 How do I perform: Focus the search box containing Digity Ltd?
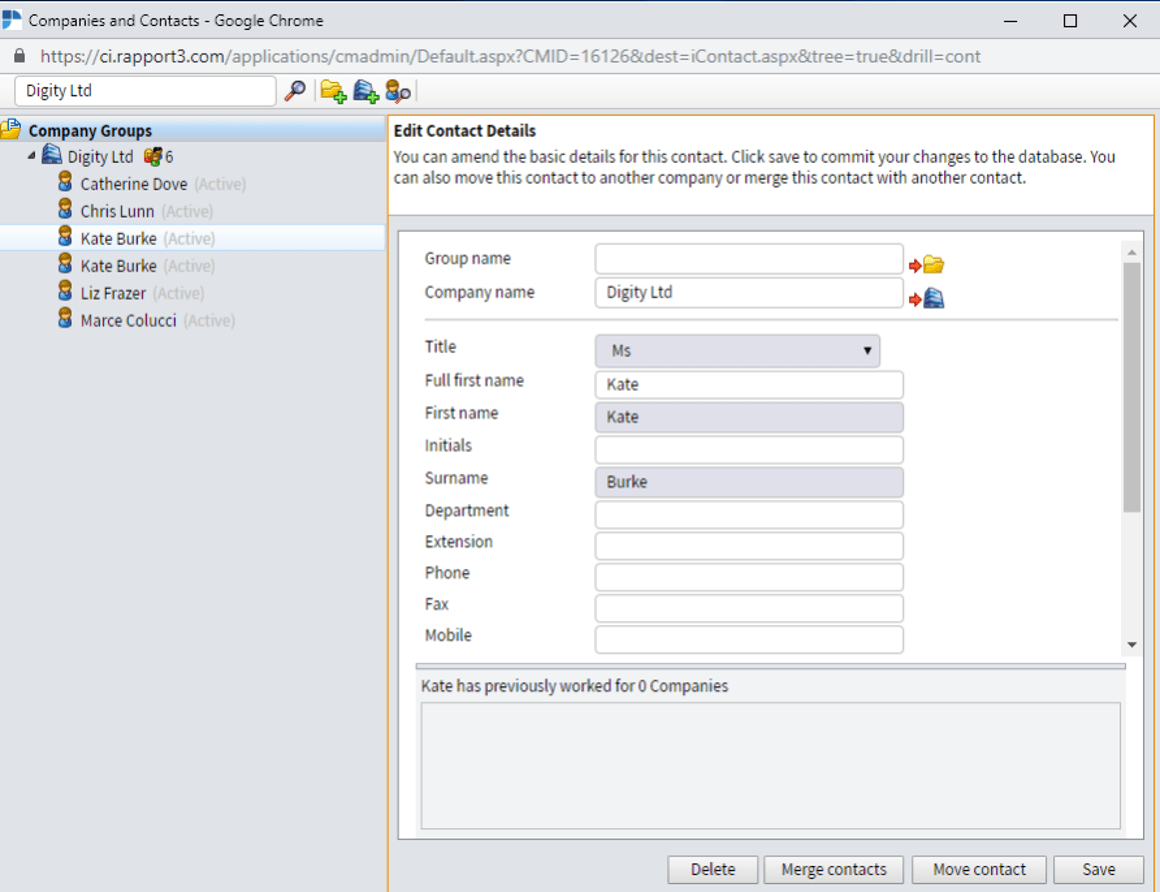(145, 91)
